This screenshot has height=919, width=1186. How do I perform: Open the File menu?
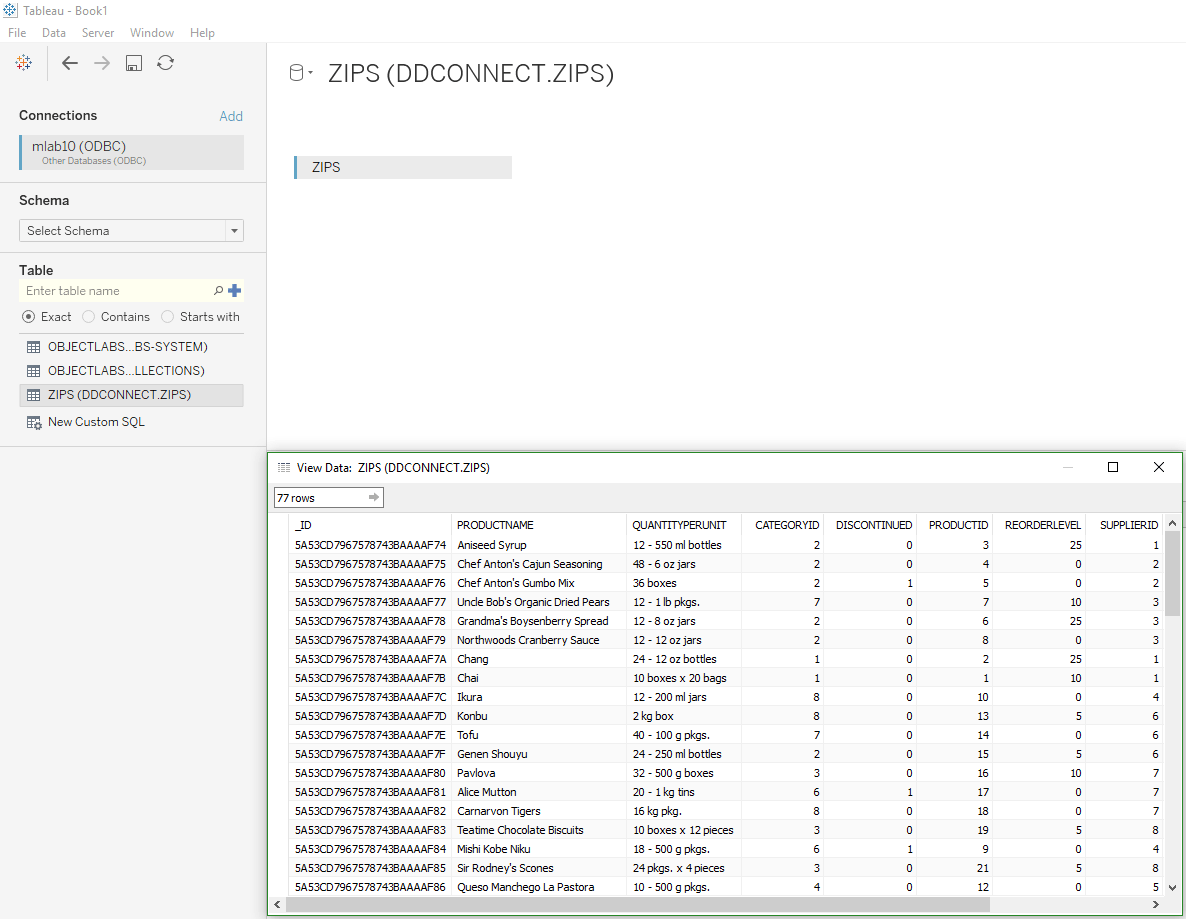pos(17,33)
